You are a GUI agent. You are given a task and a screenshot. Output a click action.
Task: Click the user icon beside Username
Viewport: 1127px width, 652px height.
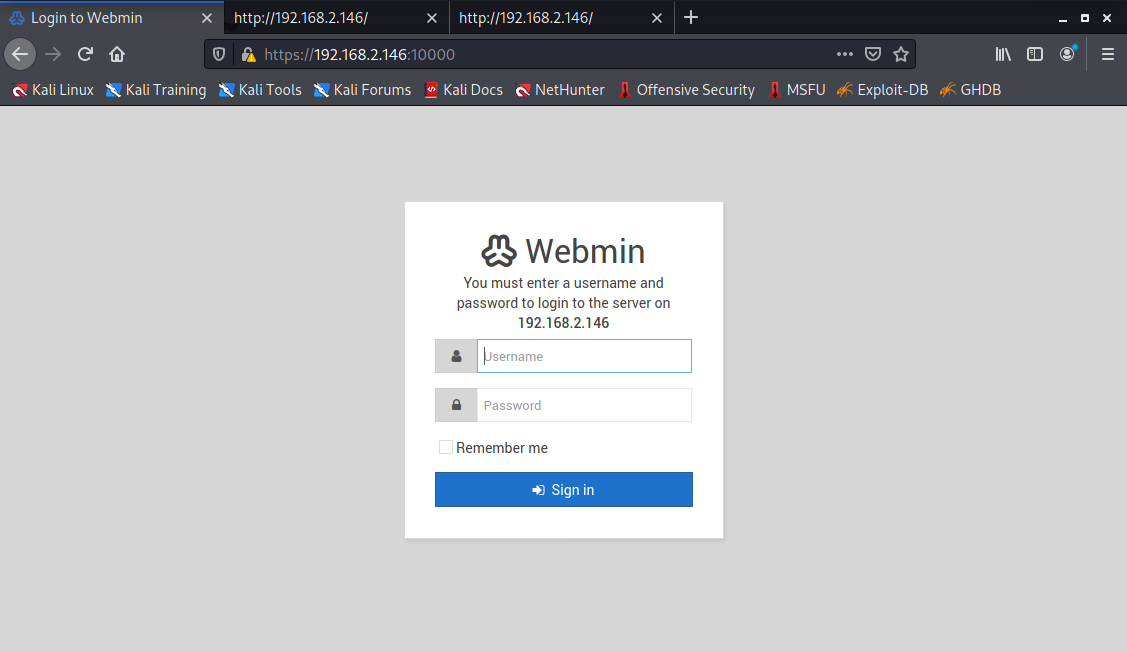point(456,356)
